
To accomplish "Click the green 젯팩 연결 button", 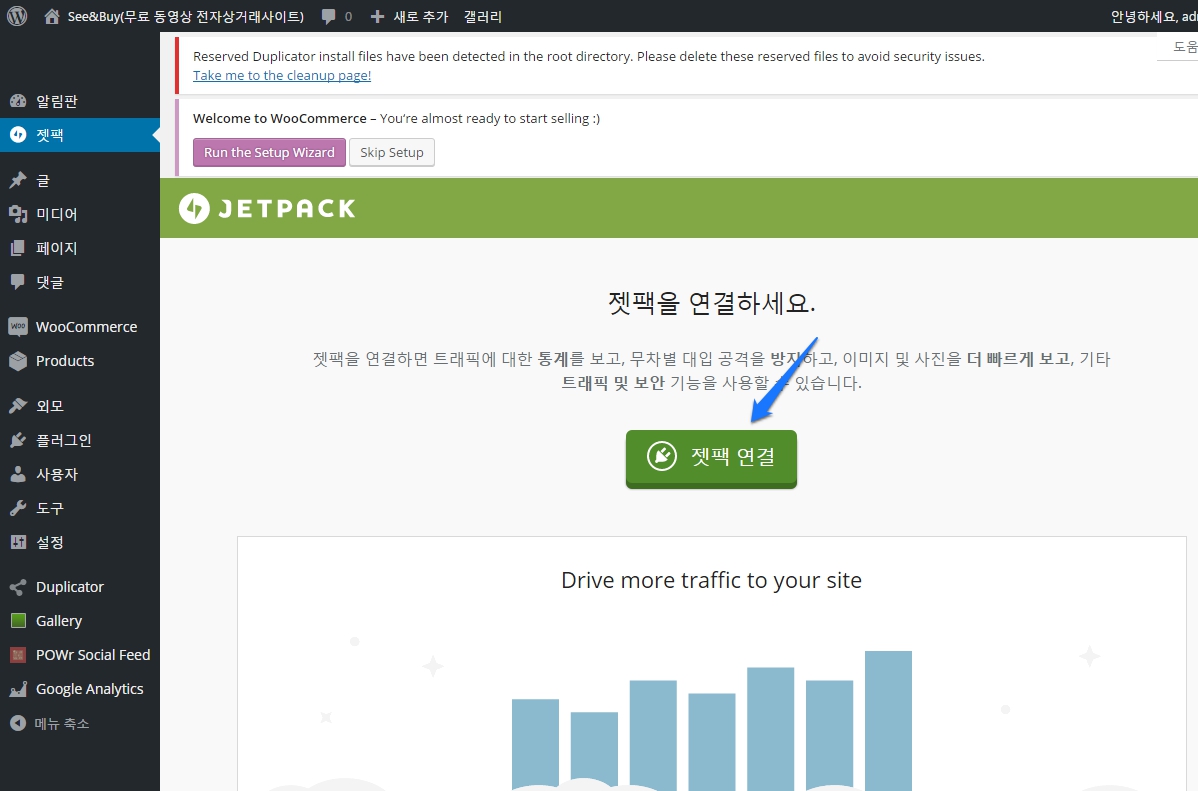I will (711, 457).
